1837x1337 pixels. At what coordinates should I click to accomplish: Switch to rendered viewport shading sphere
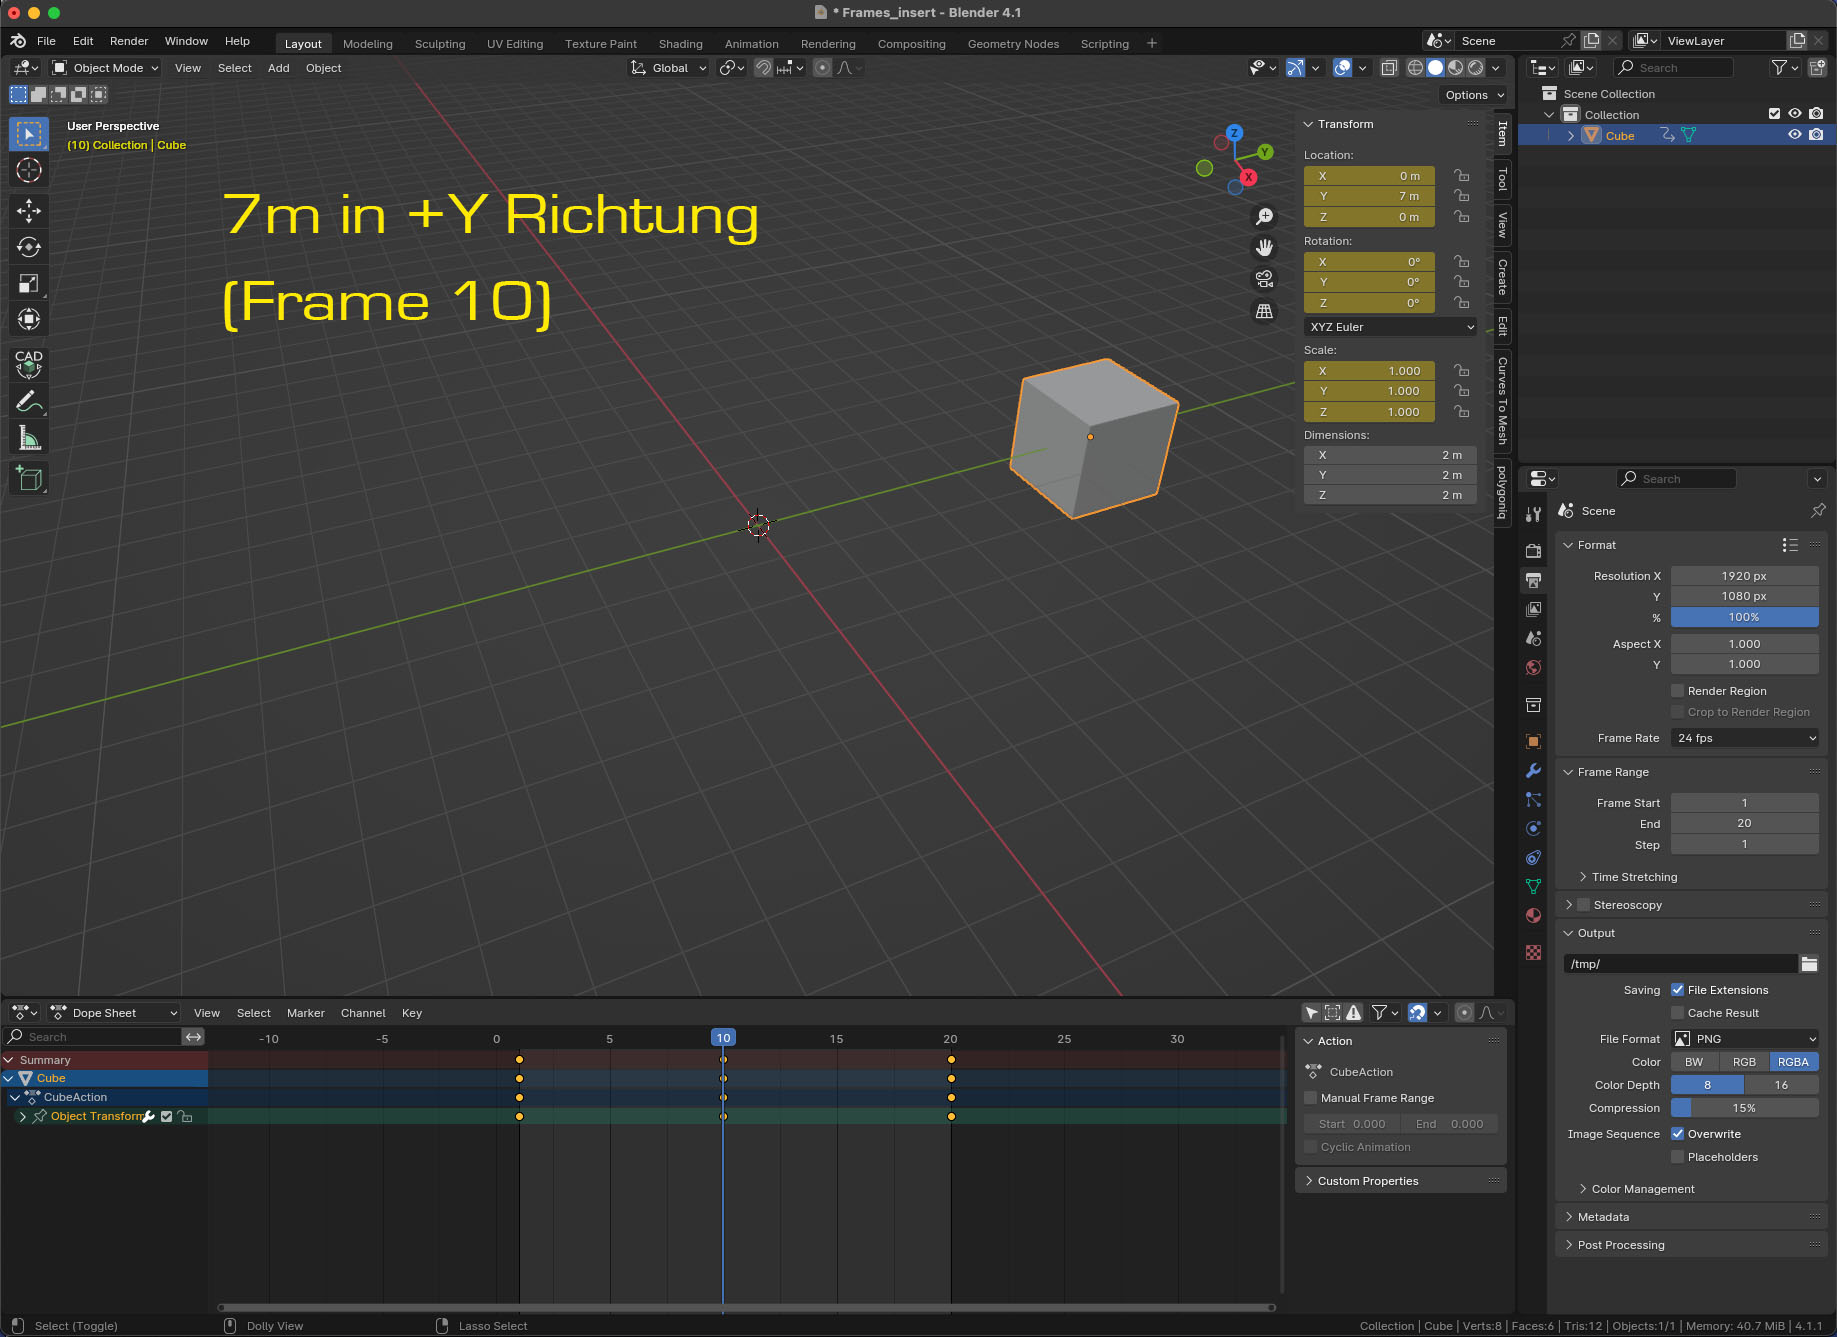(1475, 68)
